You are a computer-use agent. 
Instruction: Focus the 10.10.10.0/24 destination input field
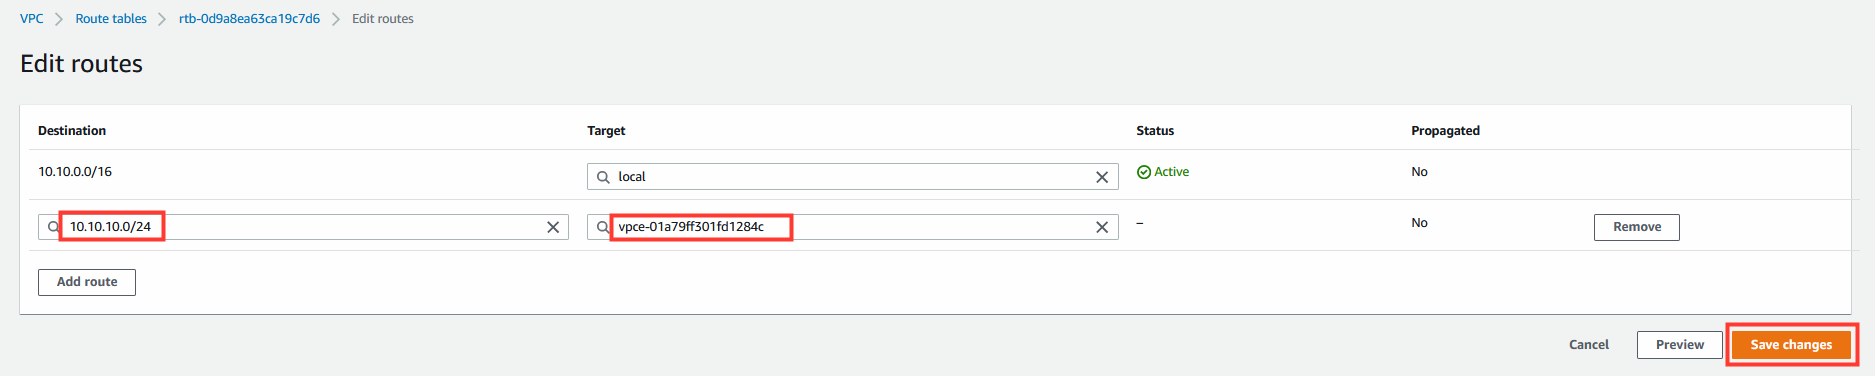point(303,227)
